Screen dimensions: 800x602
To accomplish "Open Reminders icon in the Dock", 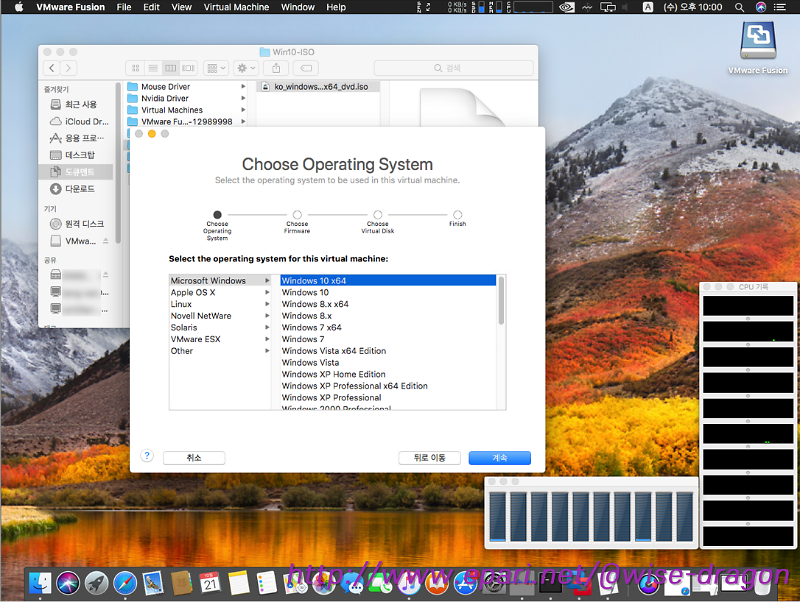I will 267,583.
